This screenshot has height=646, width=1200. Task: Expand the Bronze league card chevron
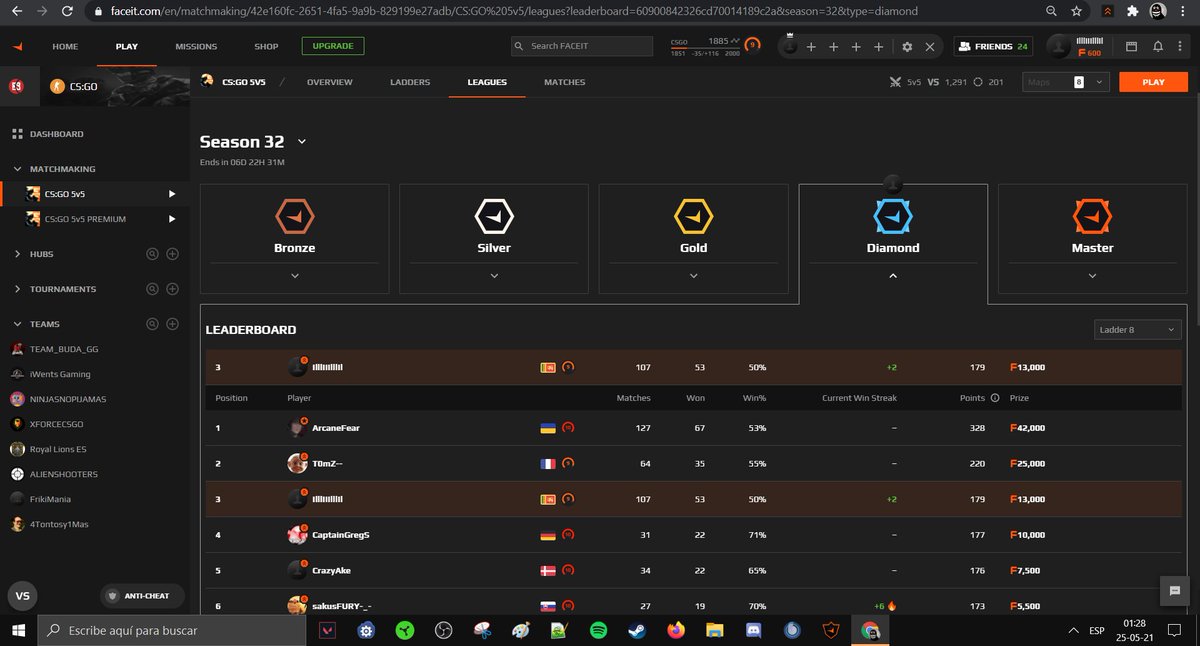point(294,276)
